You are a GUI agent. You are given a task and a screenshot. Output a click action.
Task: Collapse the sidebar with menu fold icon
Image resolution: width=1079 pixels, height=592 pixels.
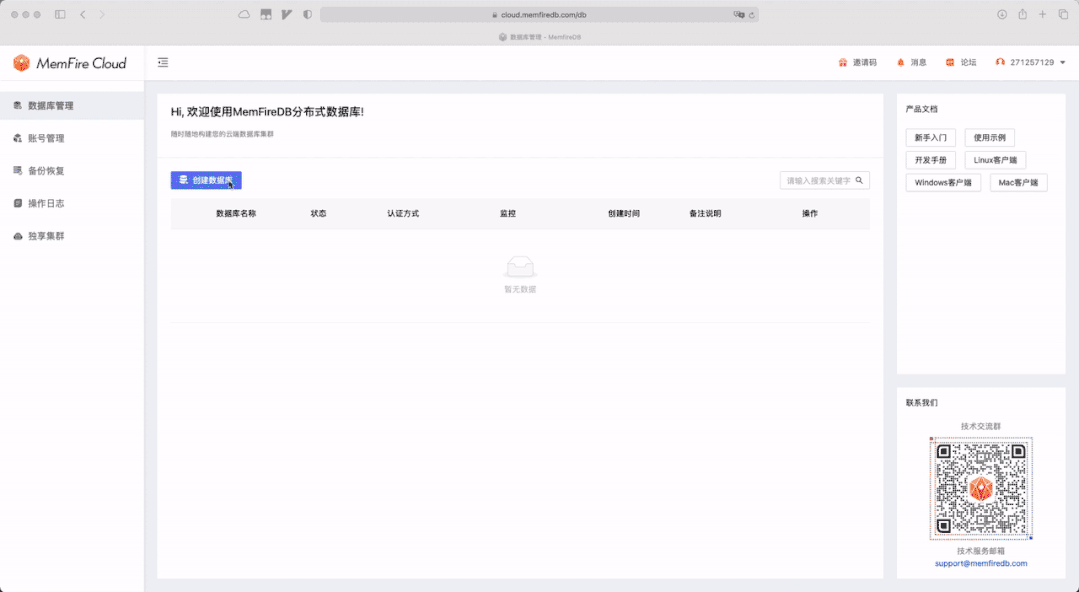(163, 63)
